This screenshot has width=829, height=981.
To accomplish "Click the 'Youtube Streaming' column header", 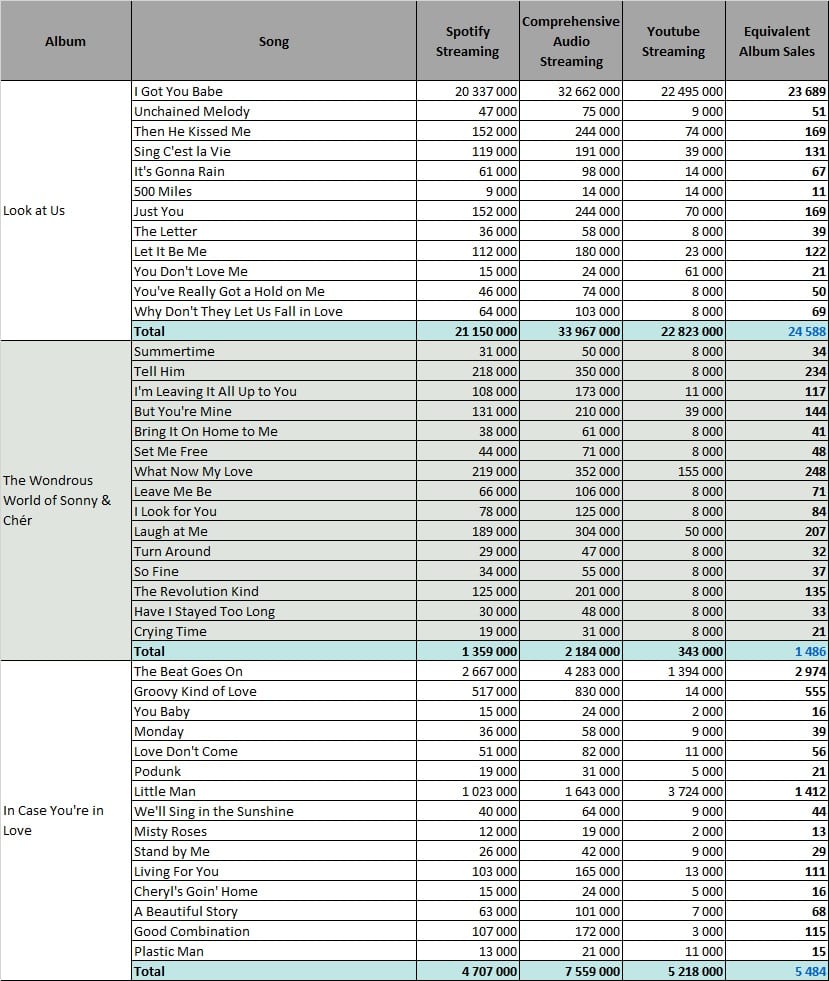I will [x=673, y=41].
